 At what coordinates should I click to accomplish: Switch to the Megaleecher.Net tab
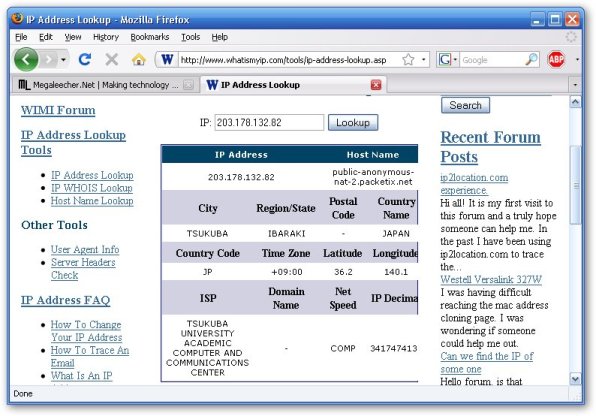coord(105,85)
